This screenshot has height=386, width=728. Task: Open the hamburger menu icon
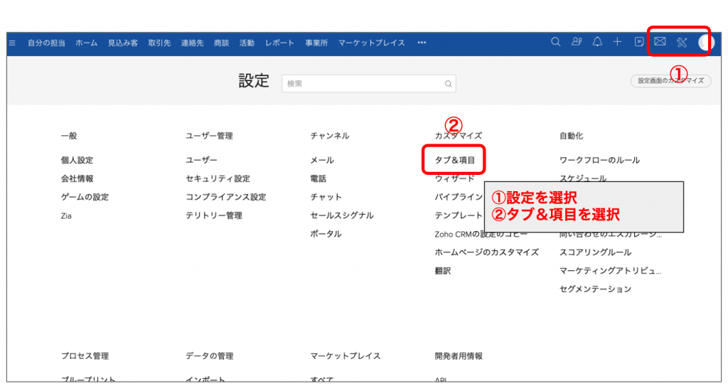pos(12,43)
